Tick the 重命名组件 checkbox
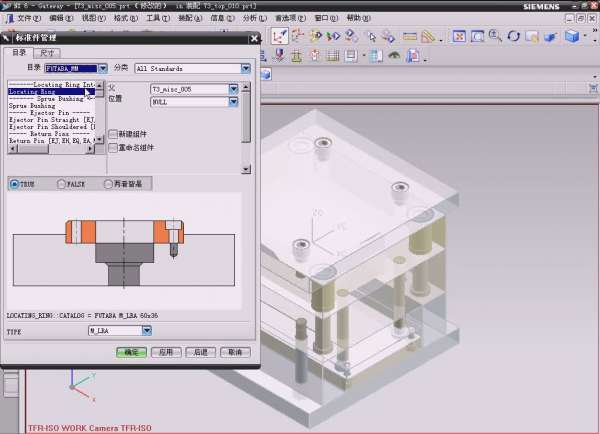Screen dimensions: 600x434 point(112,147)
